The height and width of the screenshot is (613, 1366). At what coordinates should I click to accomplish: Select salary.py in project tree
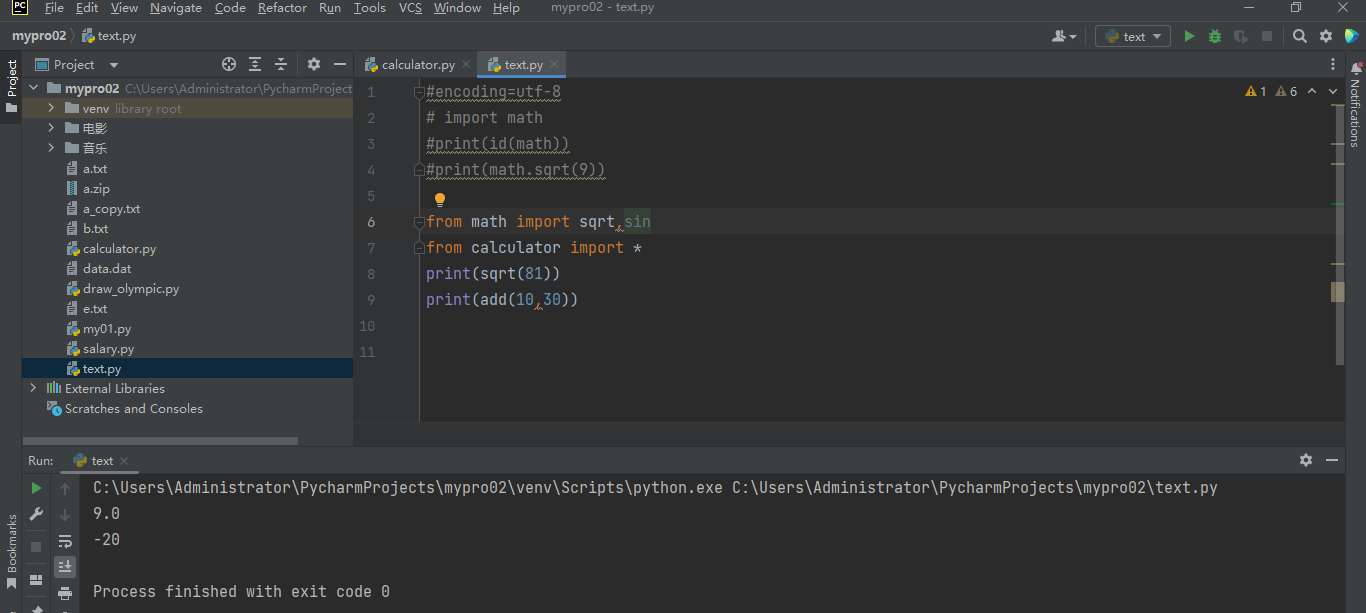tap(108, 348)
